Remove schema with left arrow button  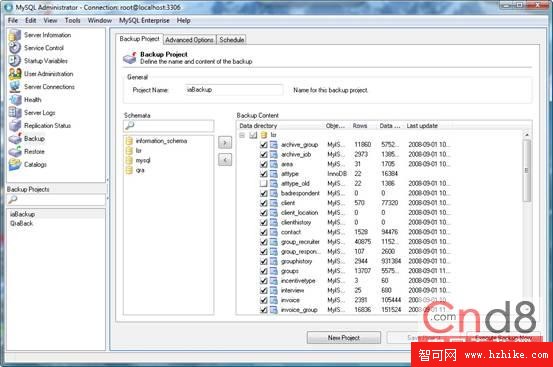coord(225,160)
